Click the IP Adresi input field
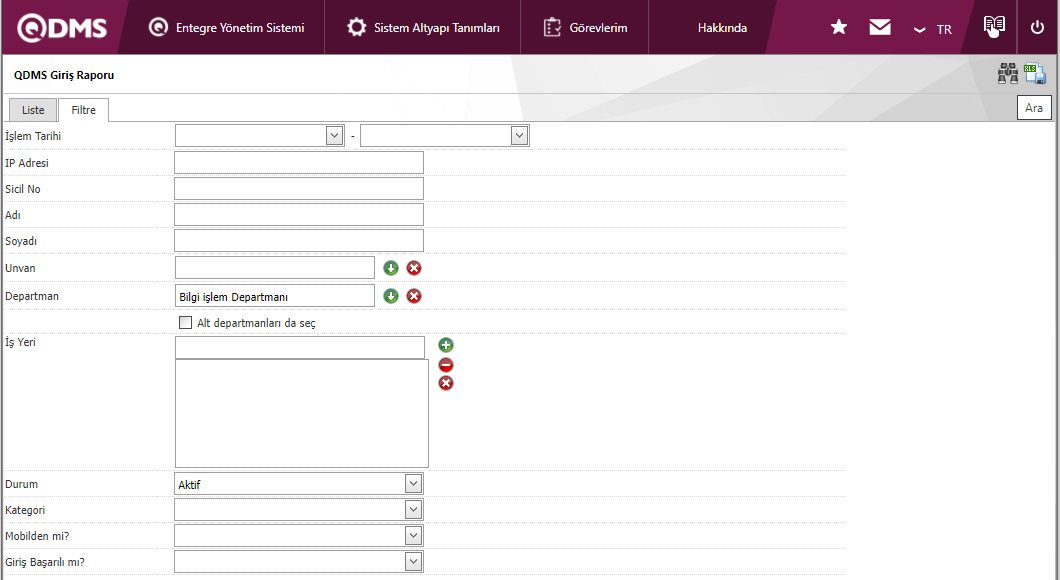 (x=299, y=163)
